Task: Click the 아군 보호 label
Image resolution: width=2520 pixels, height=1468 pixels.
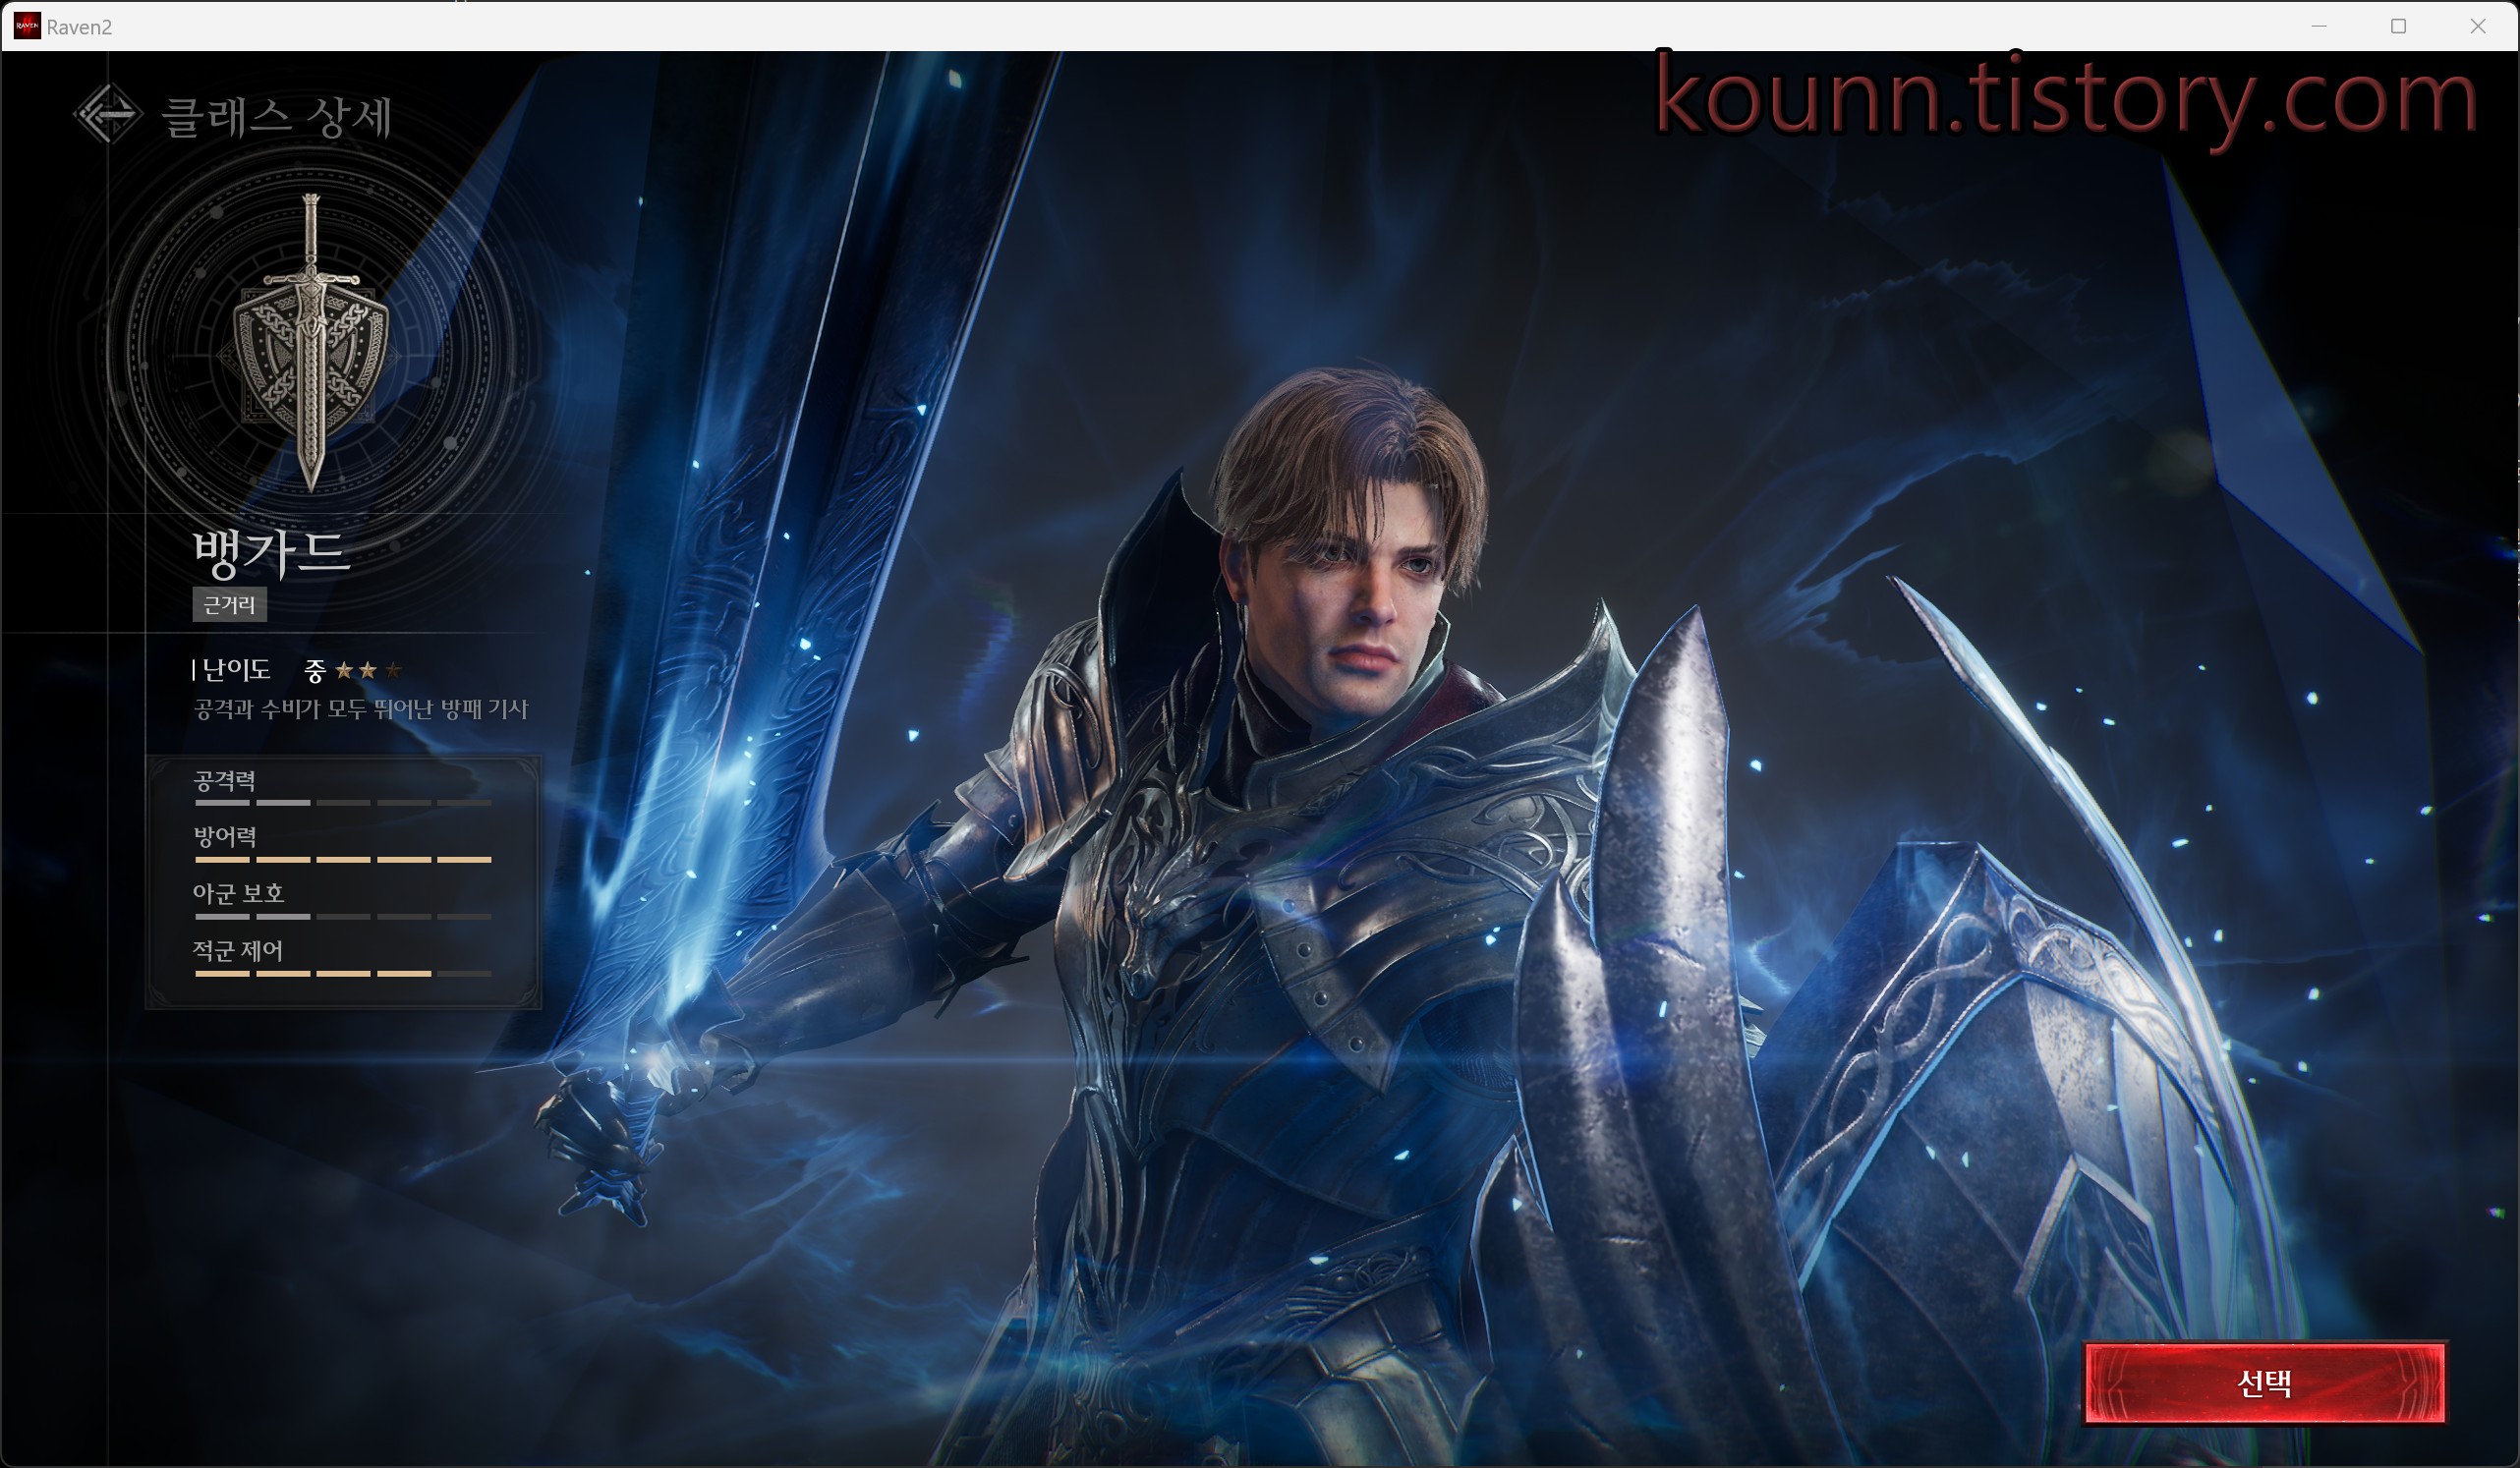Action: (x=239, y=893)
